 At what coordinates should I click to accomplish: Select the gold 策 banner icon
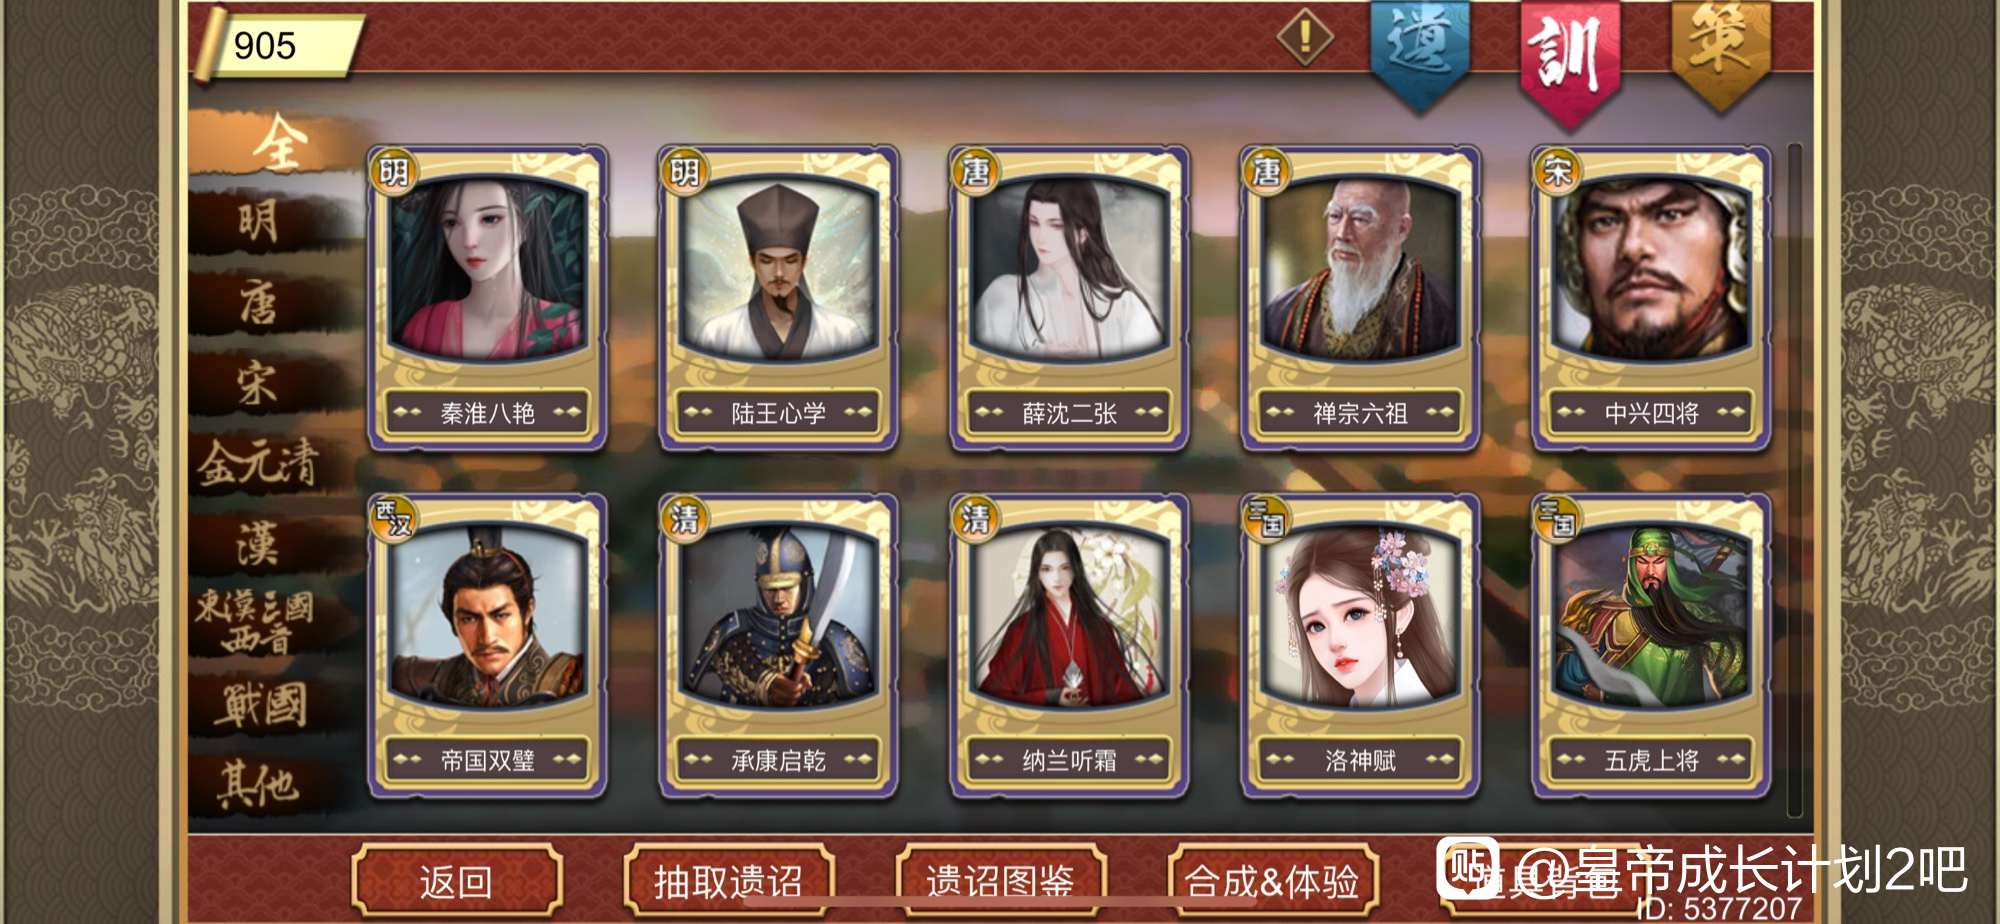point(1721,52)
